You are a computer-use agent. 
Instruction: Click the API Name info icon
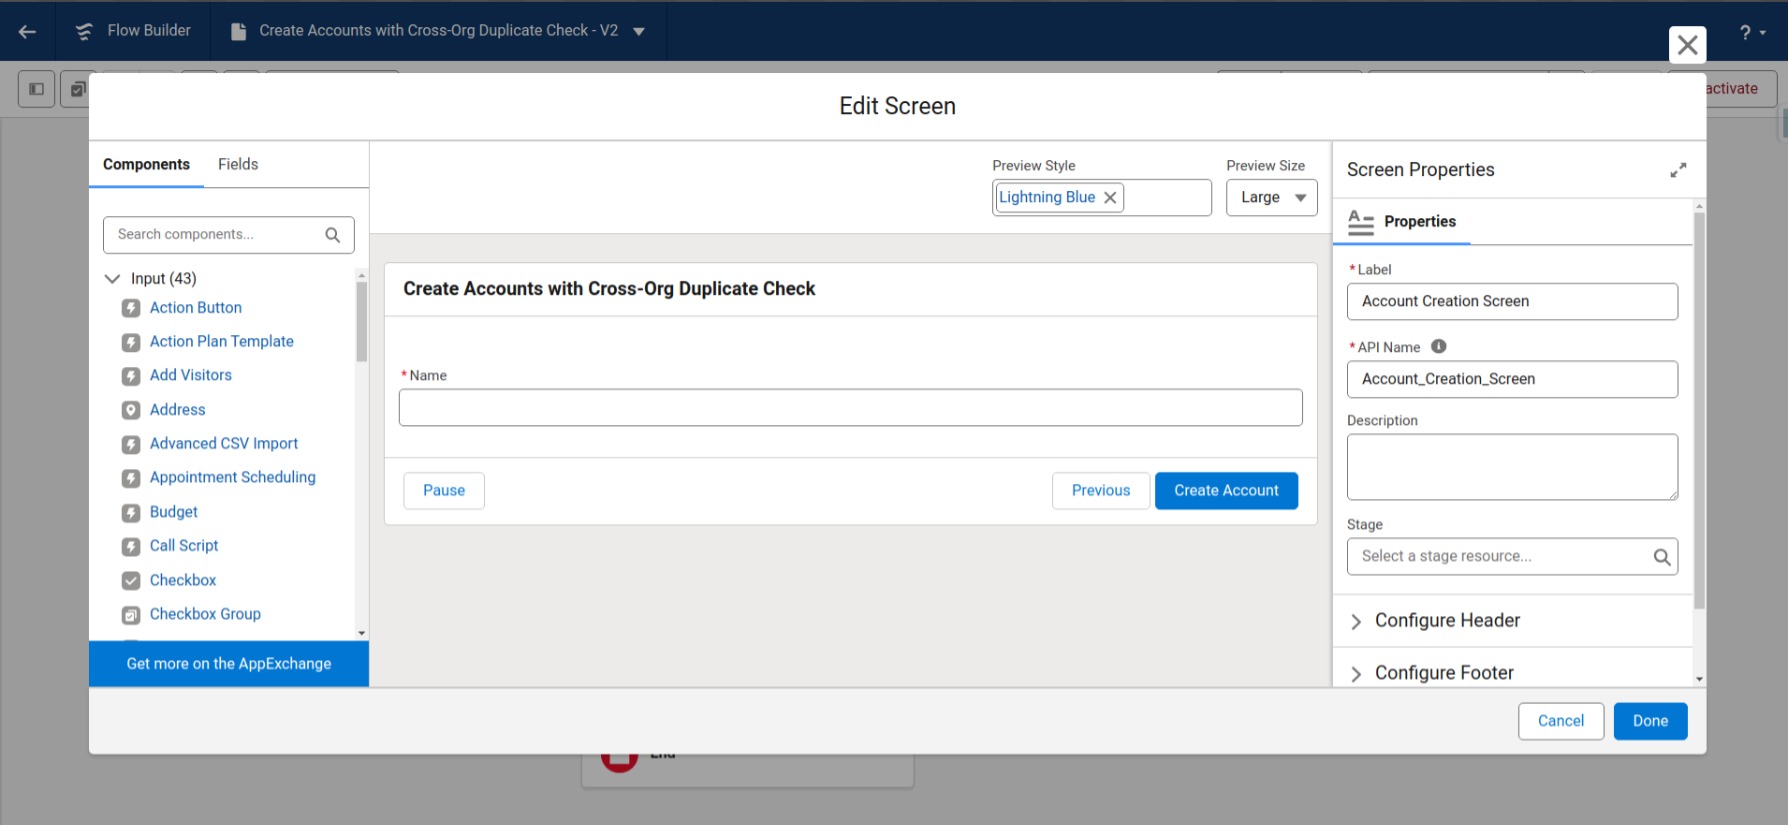(x=1438, y=347)
